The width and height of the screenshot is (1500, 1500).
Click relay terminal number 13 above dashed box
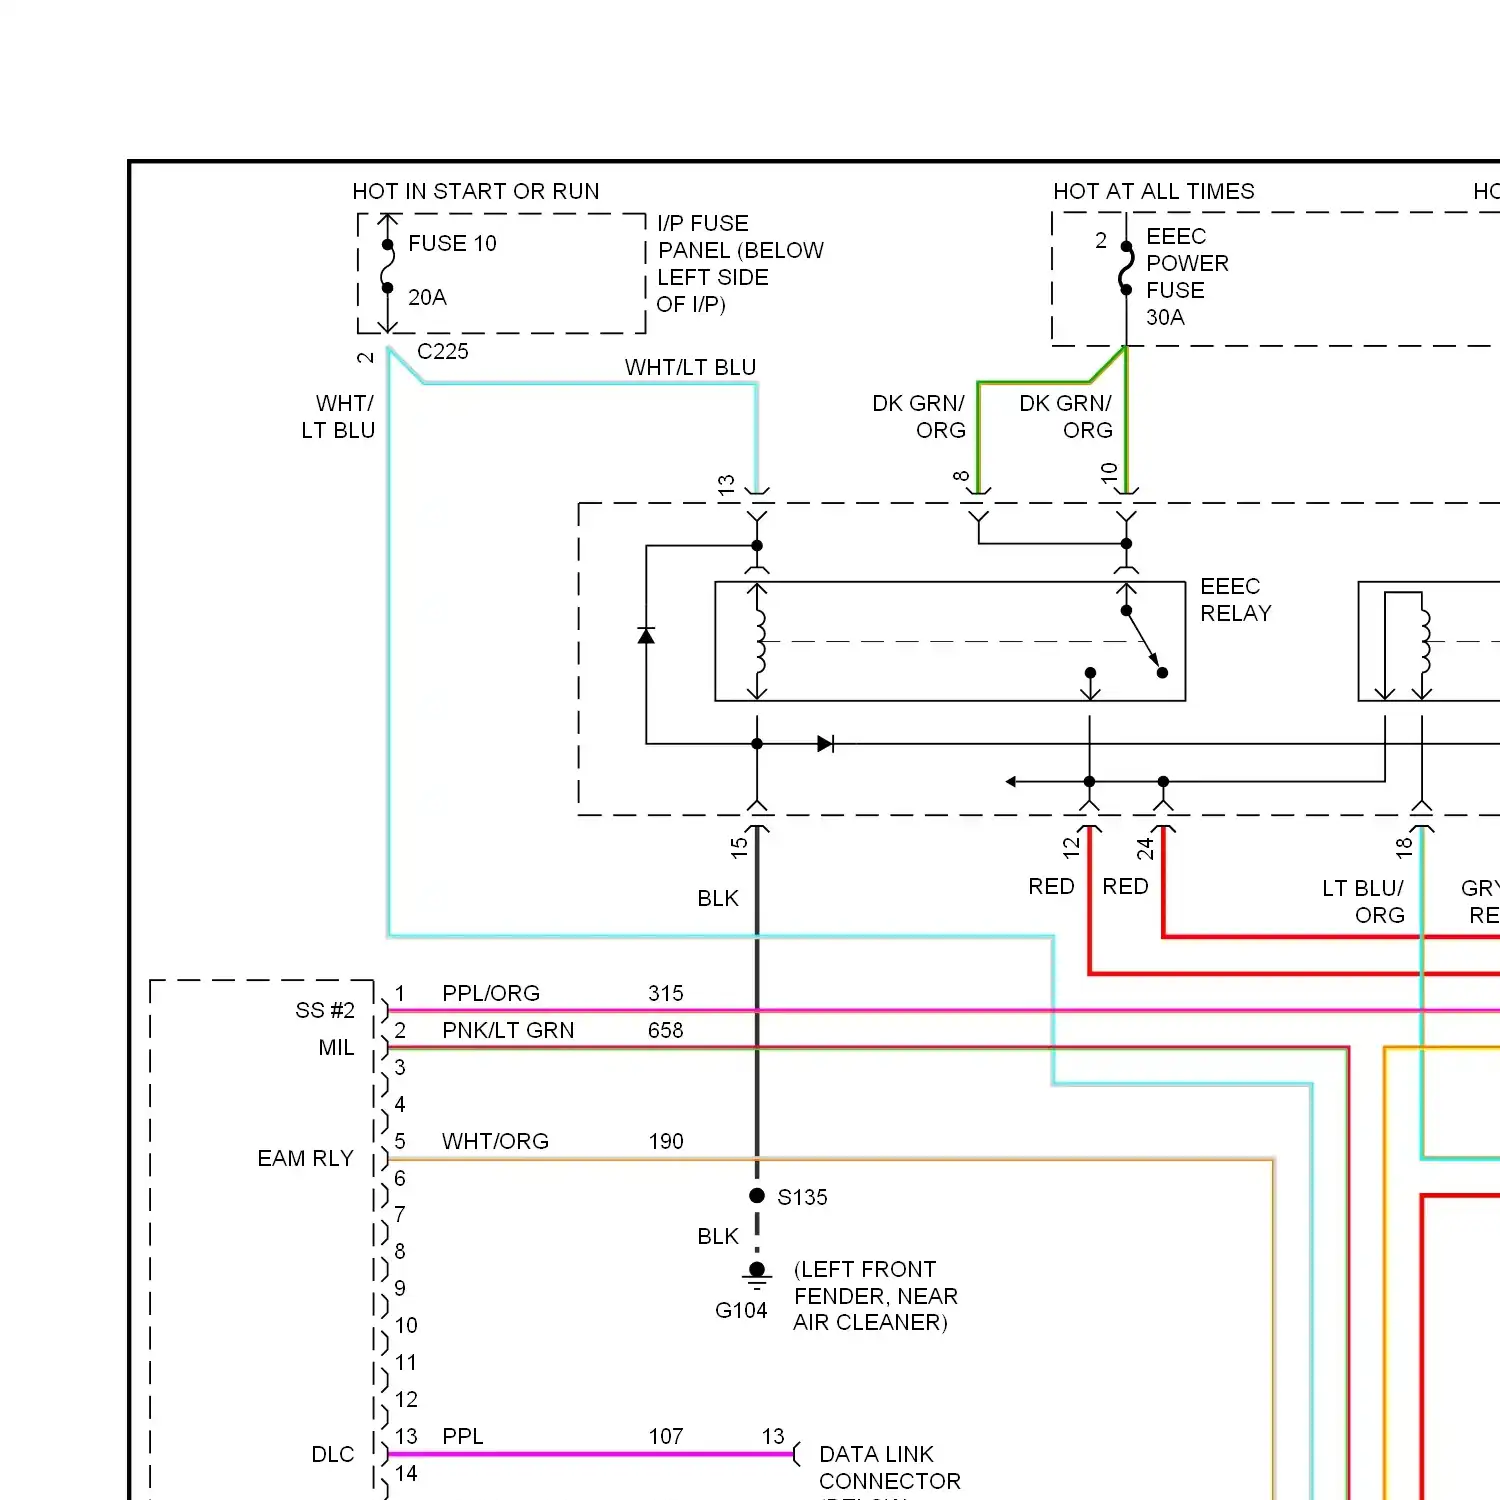[x=726, y=485]
